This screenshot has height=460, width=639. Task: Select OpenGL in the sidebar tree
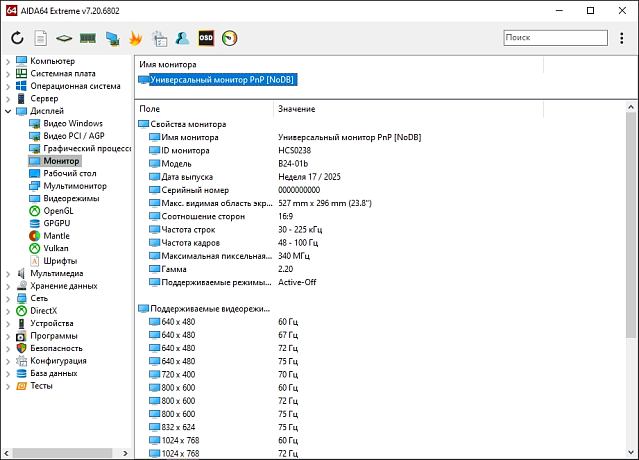(x=58, y=211)
